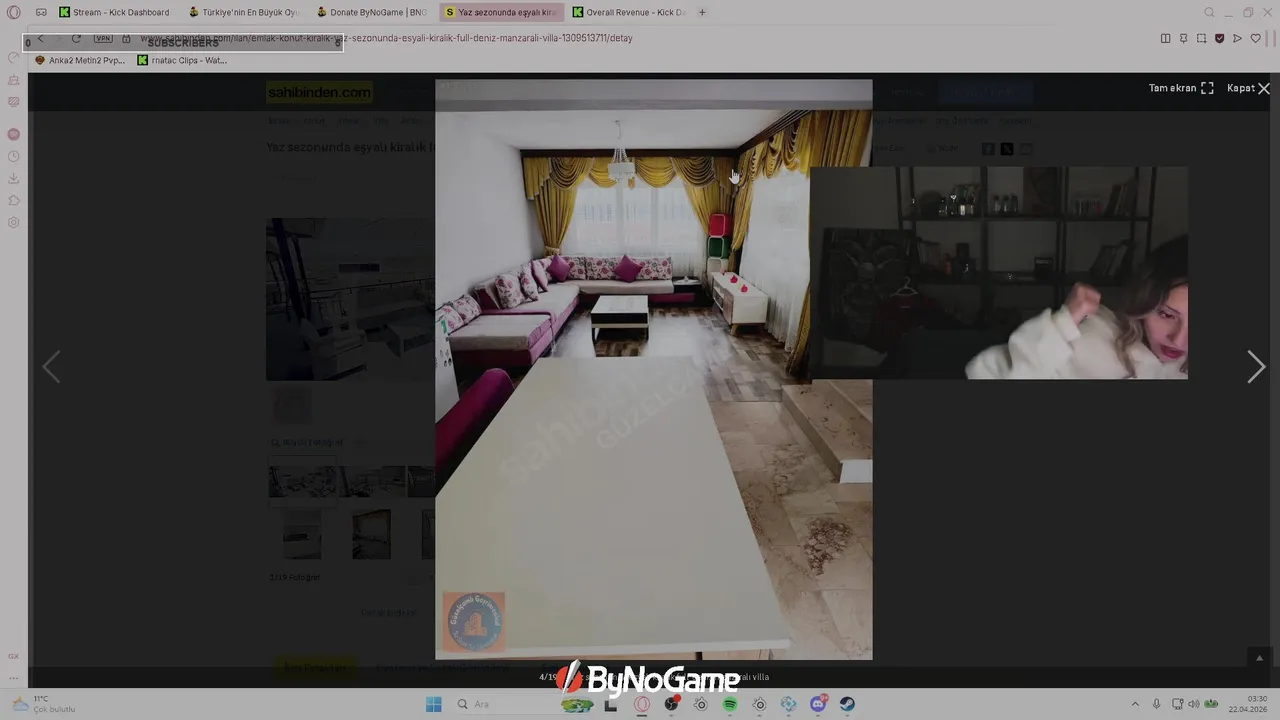Switch to Donate ByNoGame tab
The image size is (1280, 720).
373,12
